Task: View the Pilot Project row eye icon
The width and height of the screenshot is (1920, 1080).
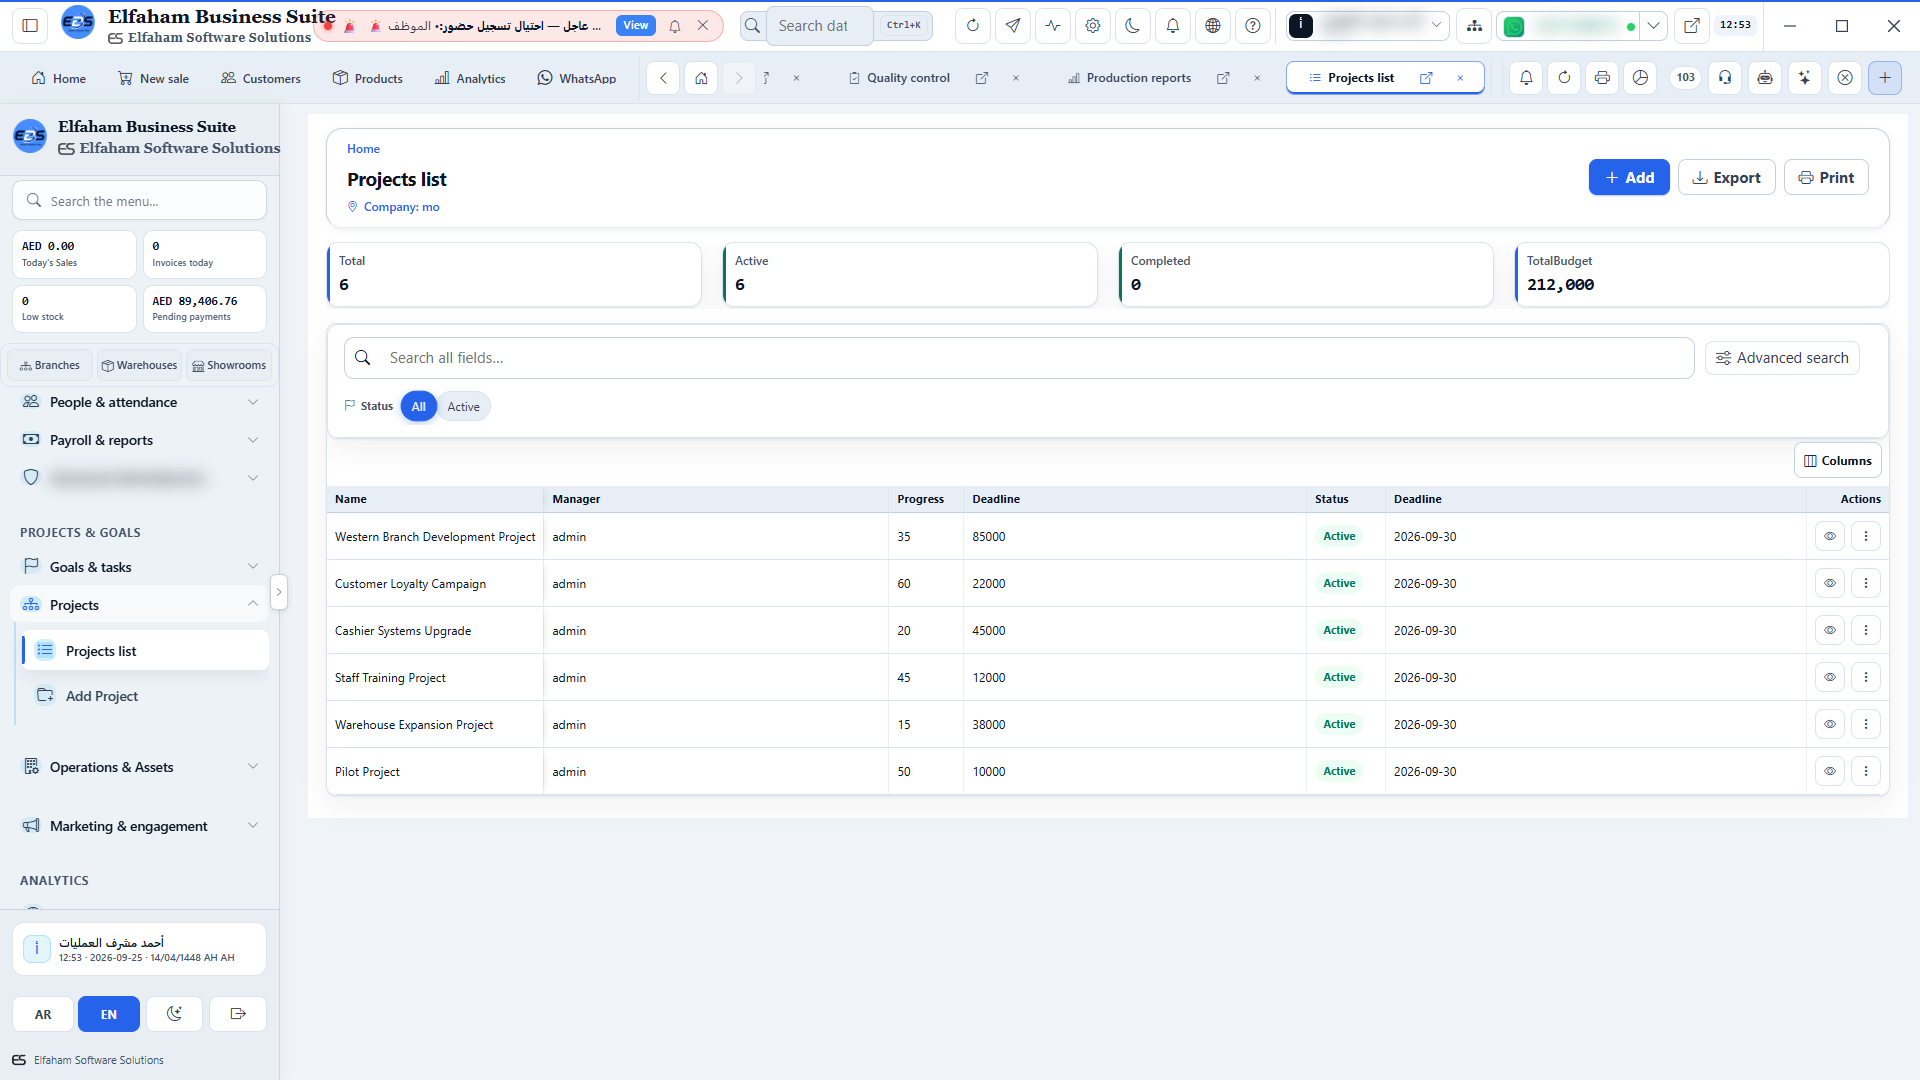Action: [x=1830, y=771]
